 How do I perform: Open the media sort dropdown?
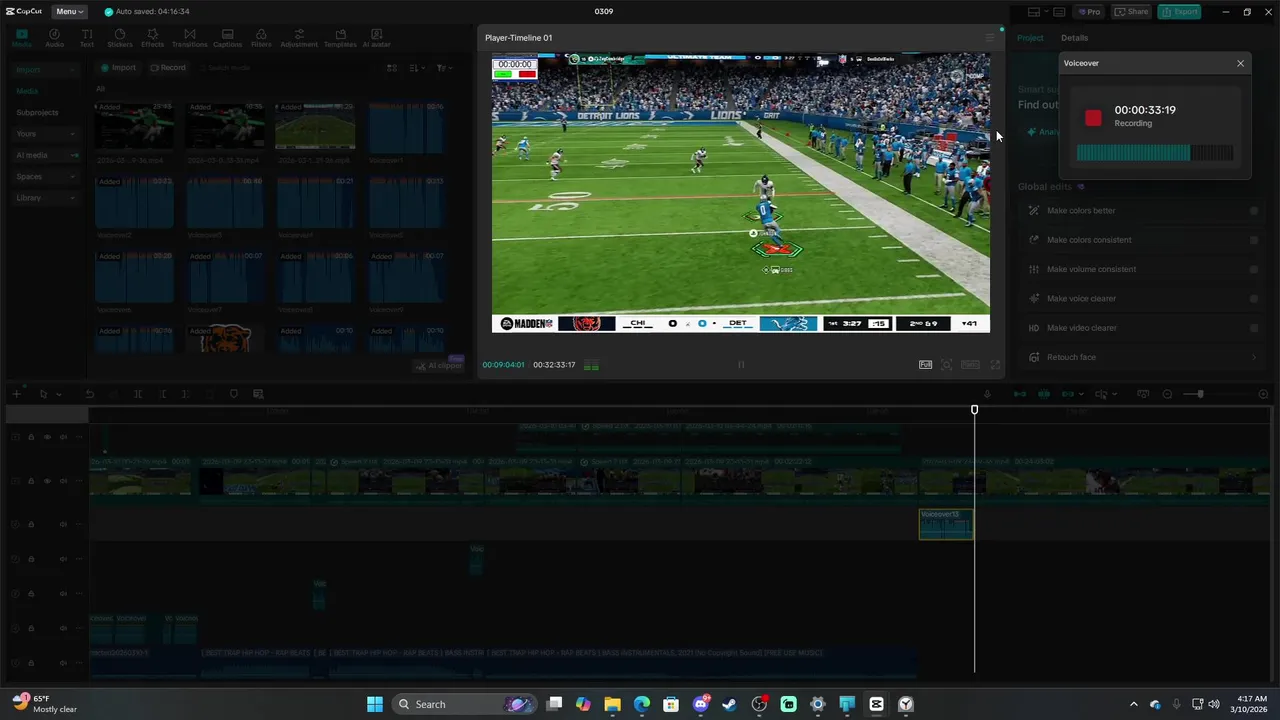(416, 68)
